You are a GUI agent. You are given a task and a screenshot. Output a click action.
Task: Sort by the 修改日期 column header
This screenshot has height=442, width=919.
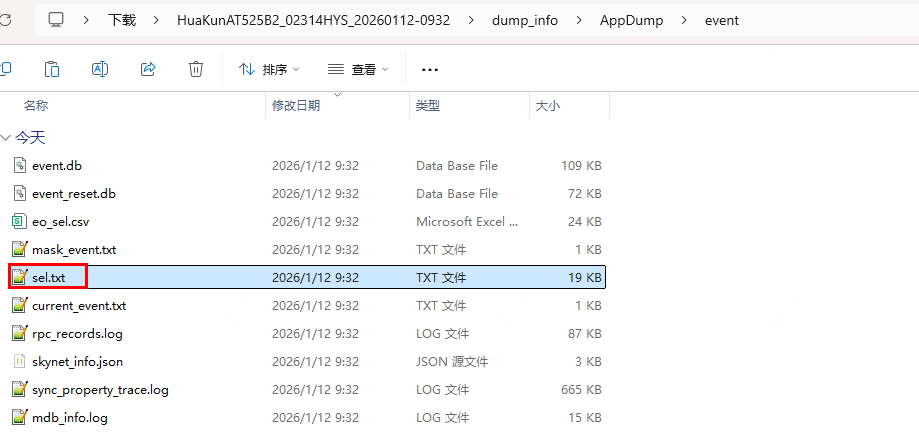[296, 105]
